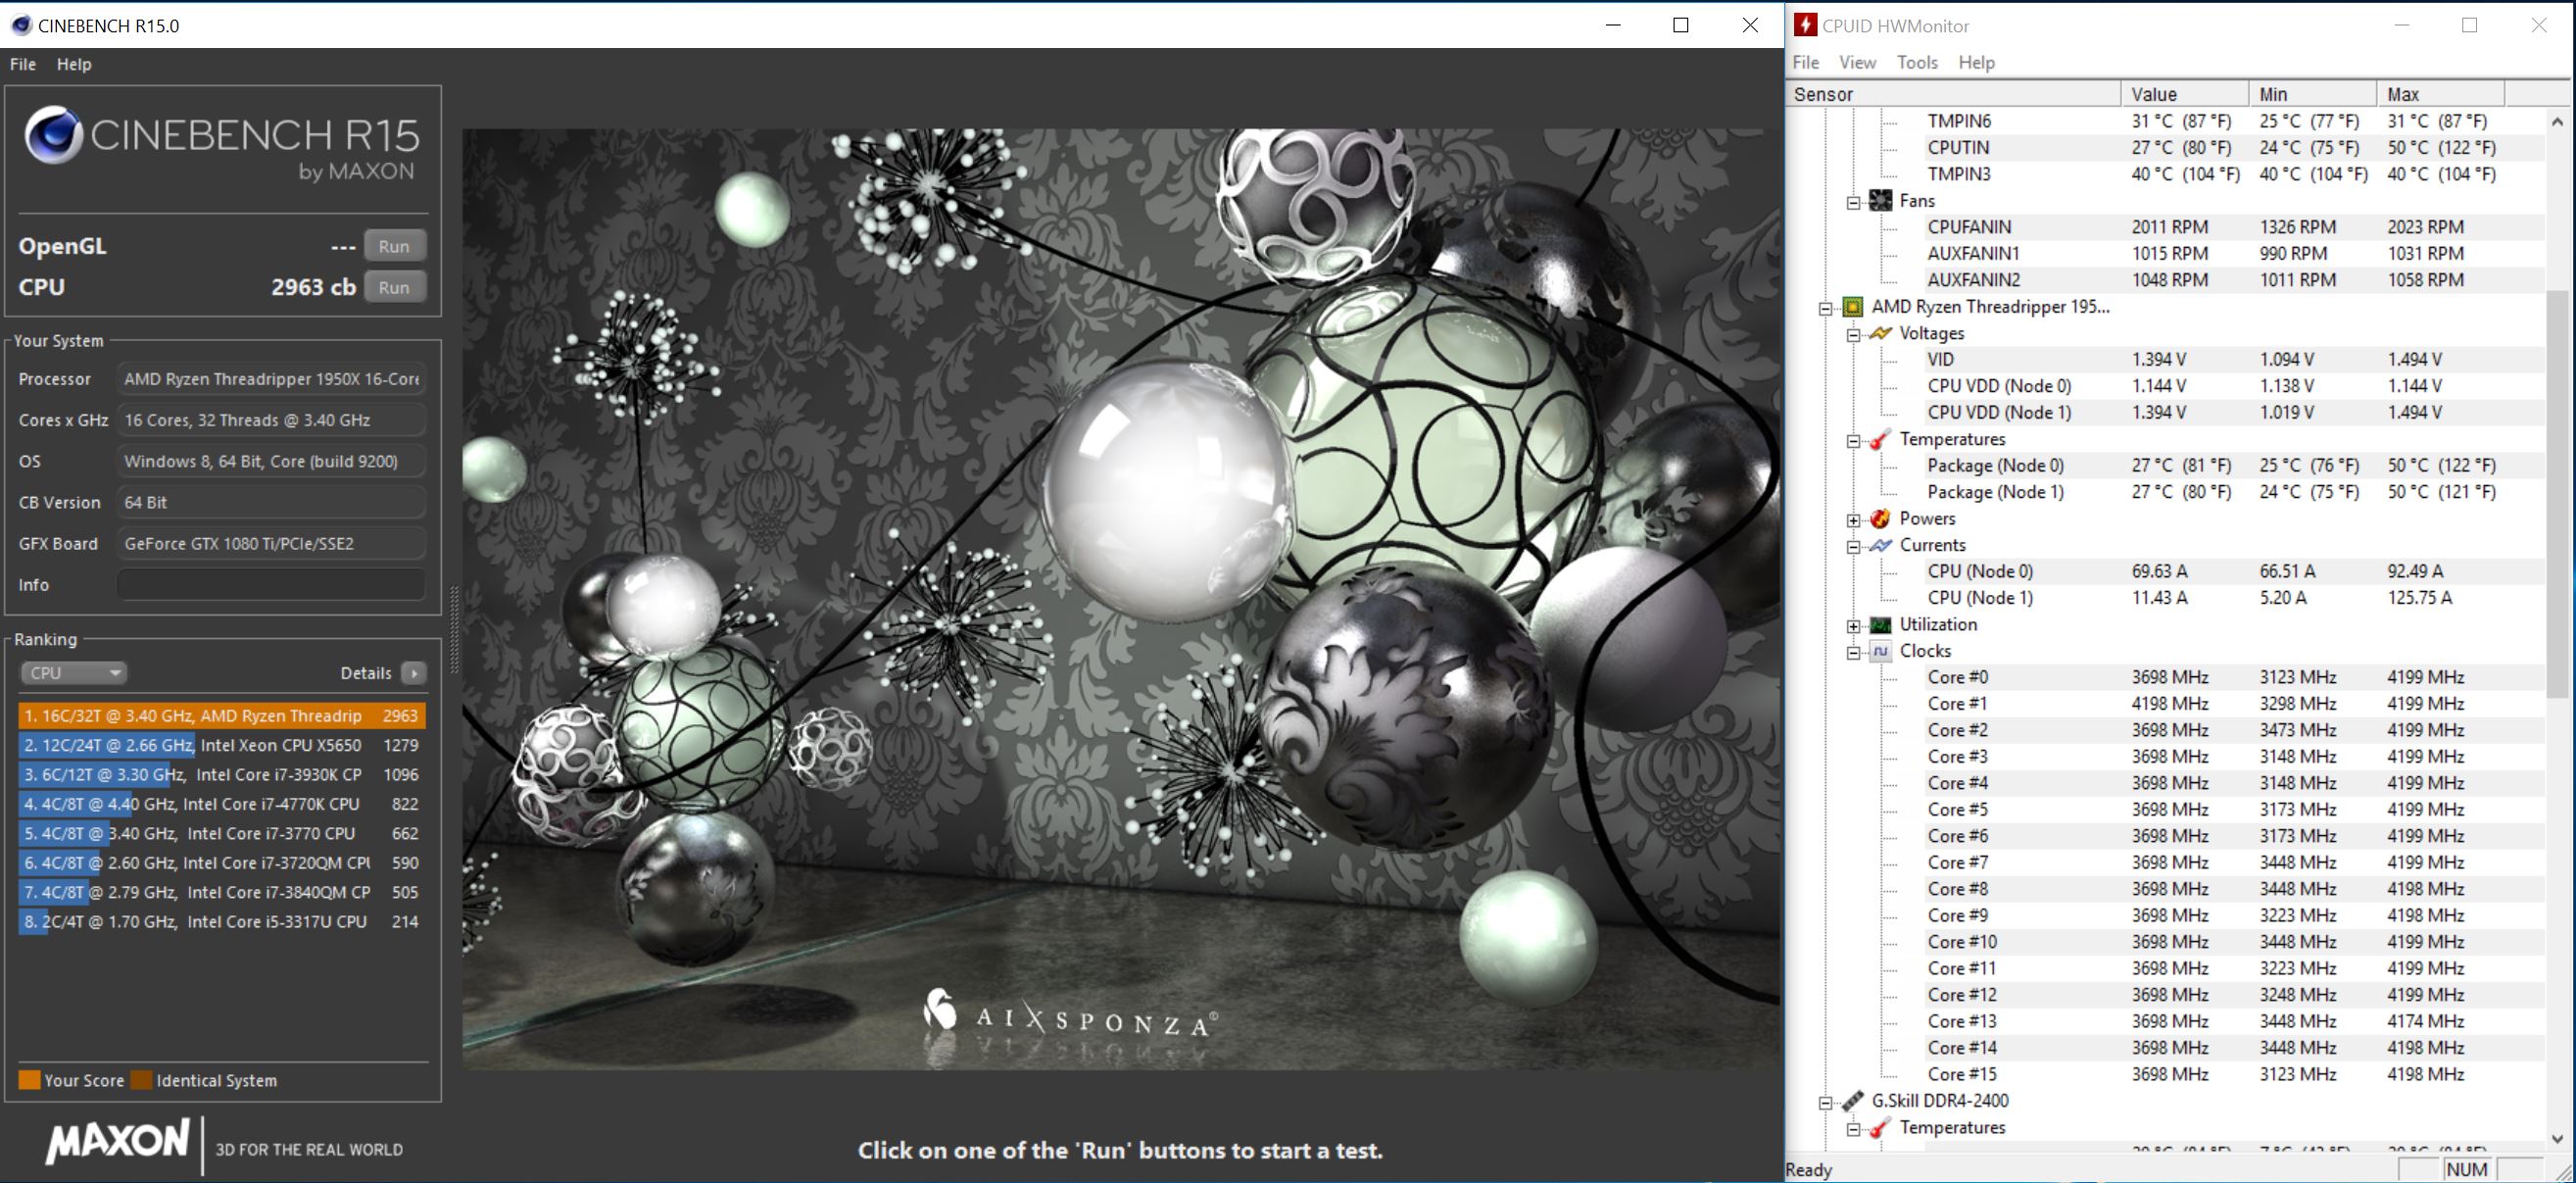The width and height of the screenshot is (2576, 1183).
Task: Expand the Utilization tree node
Action: pos(1853,625)
